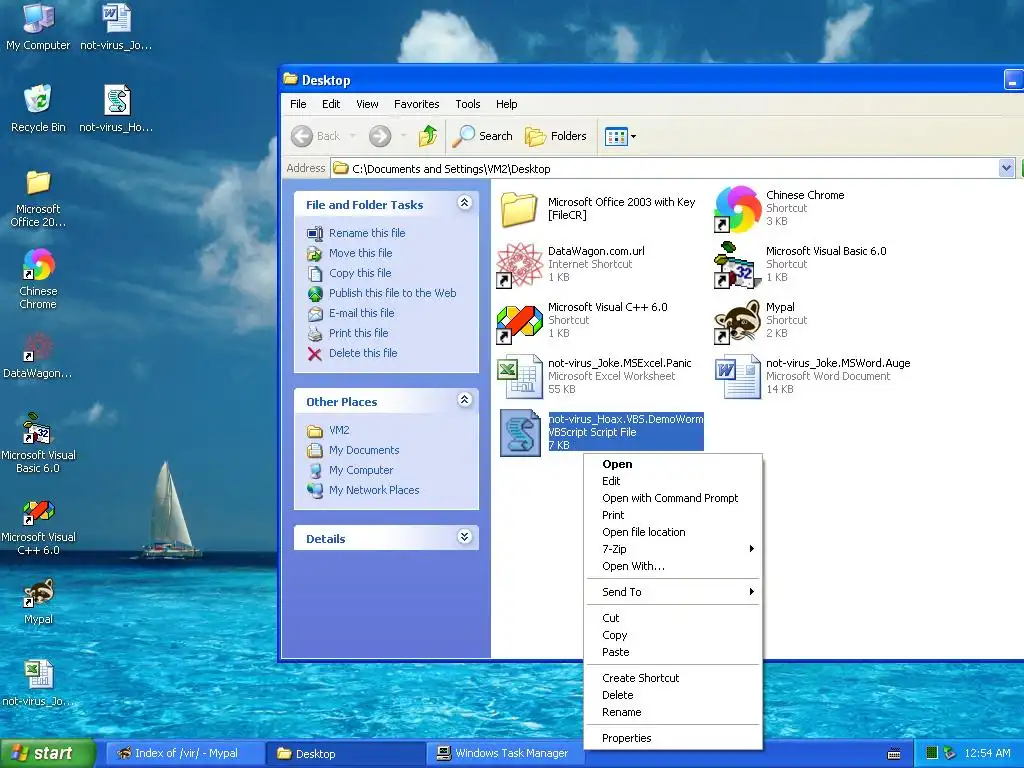The image size is (1024, 768).
Task: Choose Print in the context menu
Action: (x=673, y=515)
